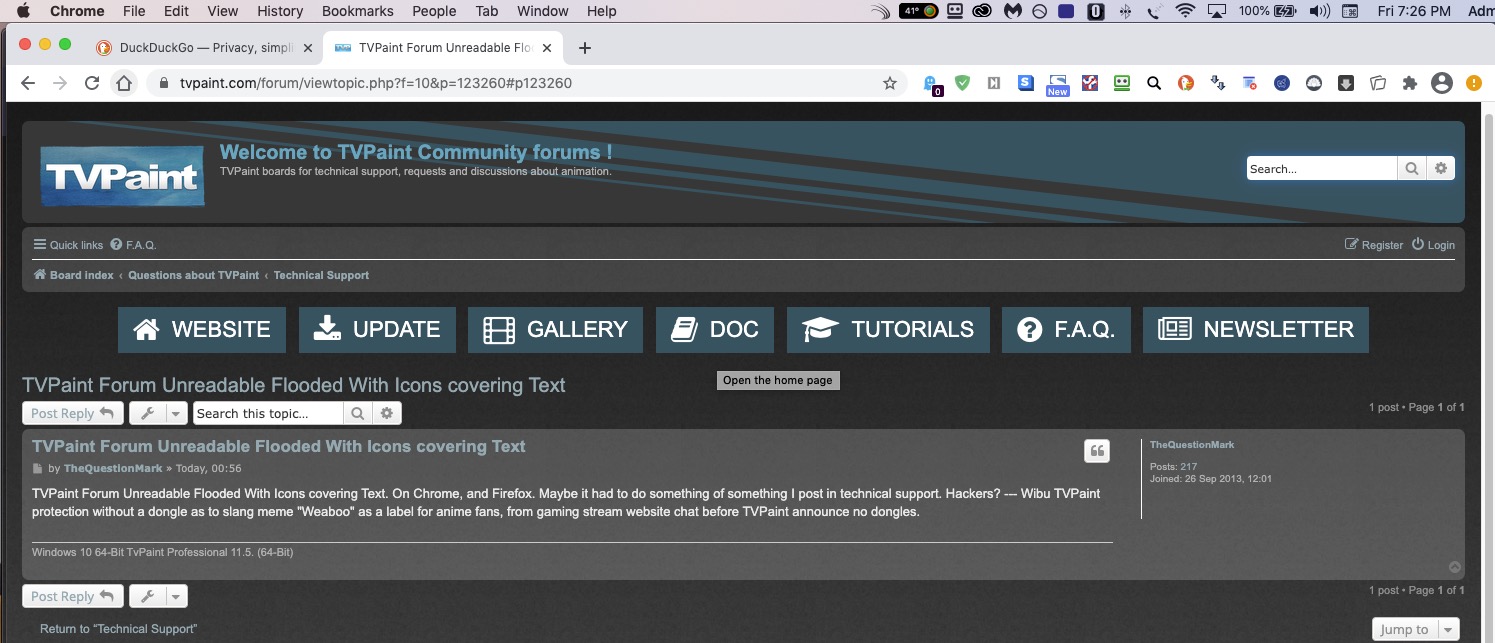The width and height of the screenshot is (1495, 643).
Task: Click the Login link
Action: (x=1433, y=245)
